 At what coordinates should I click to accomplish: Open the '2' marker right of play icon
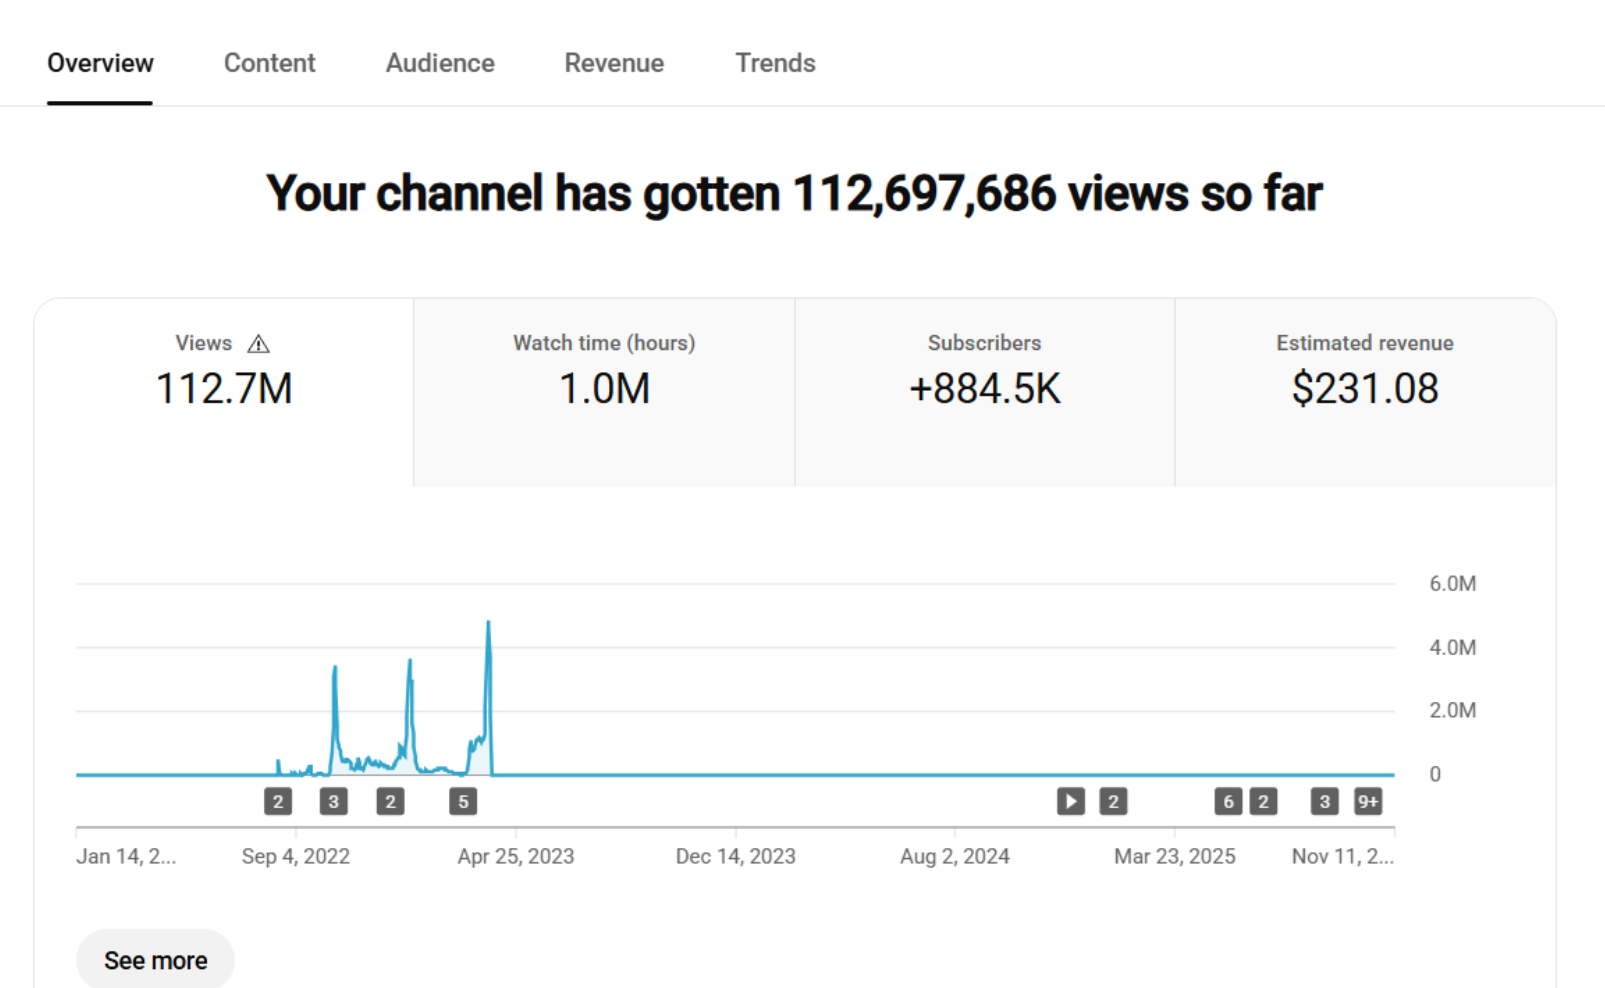coord(1113,801)
